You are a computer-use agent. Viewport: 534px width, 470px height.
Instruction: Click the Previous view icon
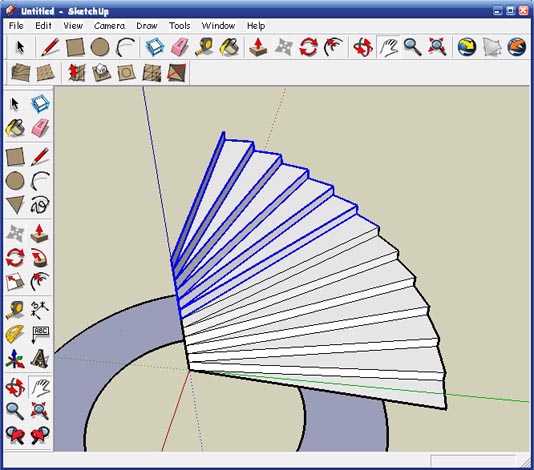pyautogui.click(x=15, y=435)
